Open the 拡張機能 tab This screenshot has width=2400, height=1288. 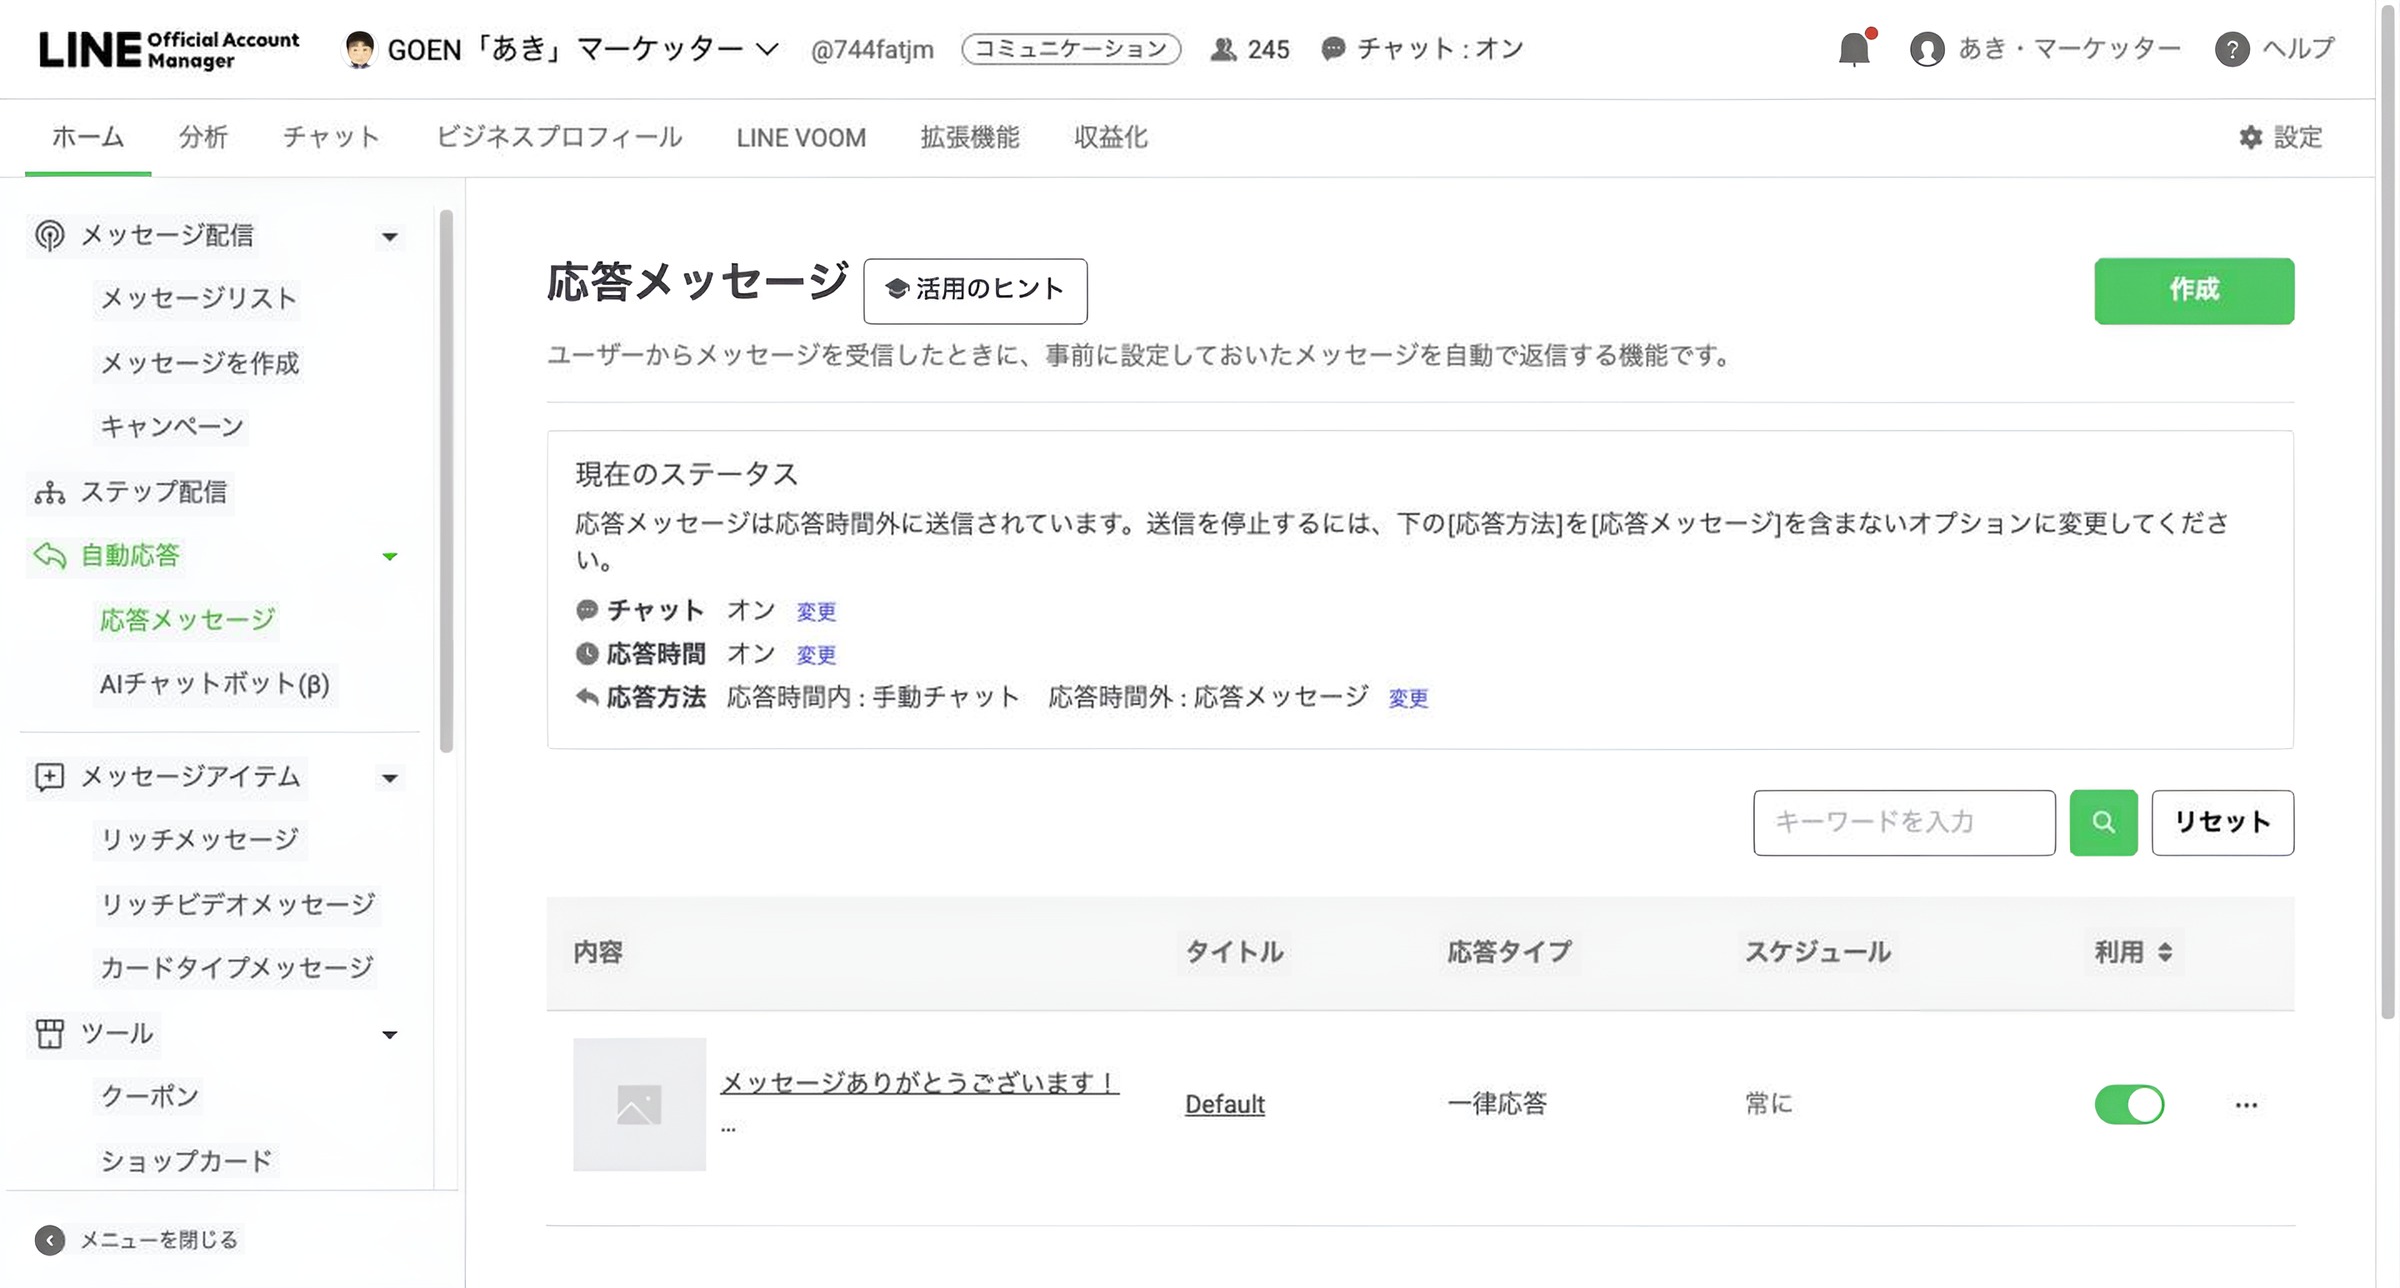tap(970, 137)
